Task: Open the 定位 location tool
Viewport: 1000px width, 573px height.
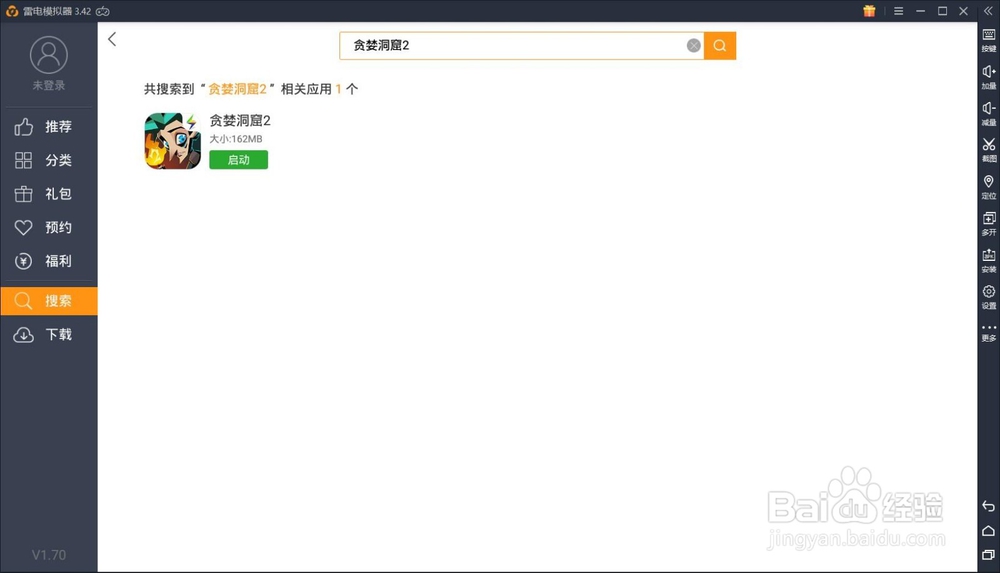Action: click(x=989, y=187)
